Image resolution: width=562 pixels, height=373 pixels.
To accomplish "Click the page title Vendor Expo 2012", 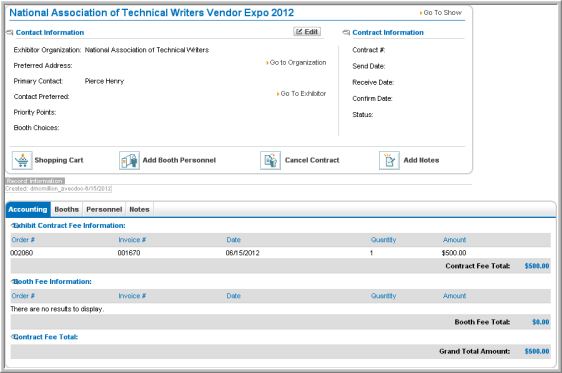I will (x=152, y=13).
